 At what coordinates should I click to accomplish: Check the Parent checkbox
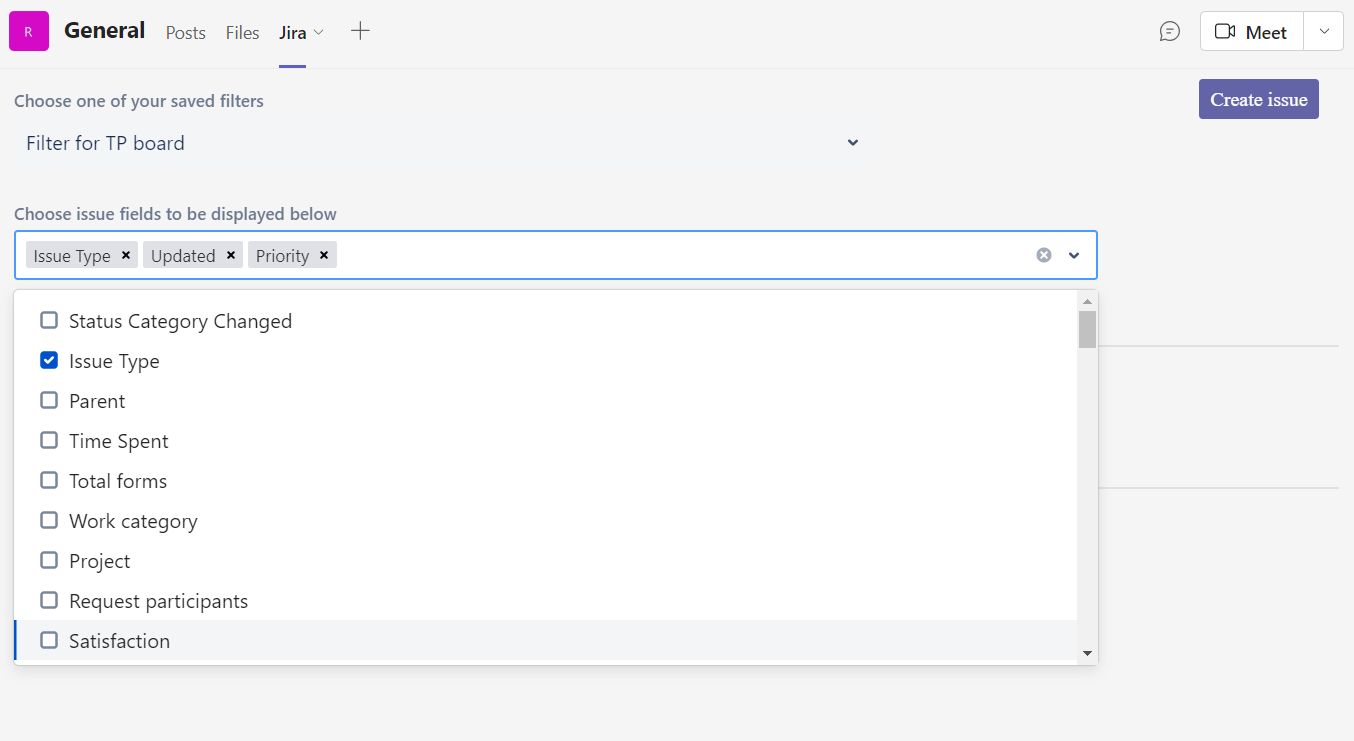click(48, 400)
